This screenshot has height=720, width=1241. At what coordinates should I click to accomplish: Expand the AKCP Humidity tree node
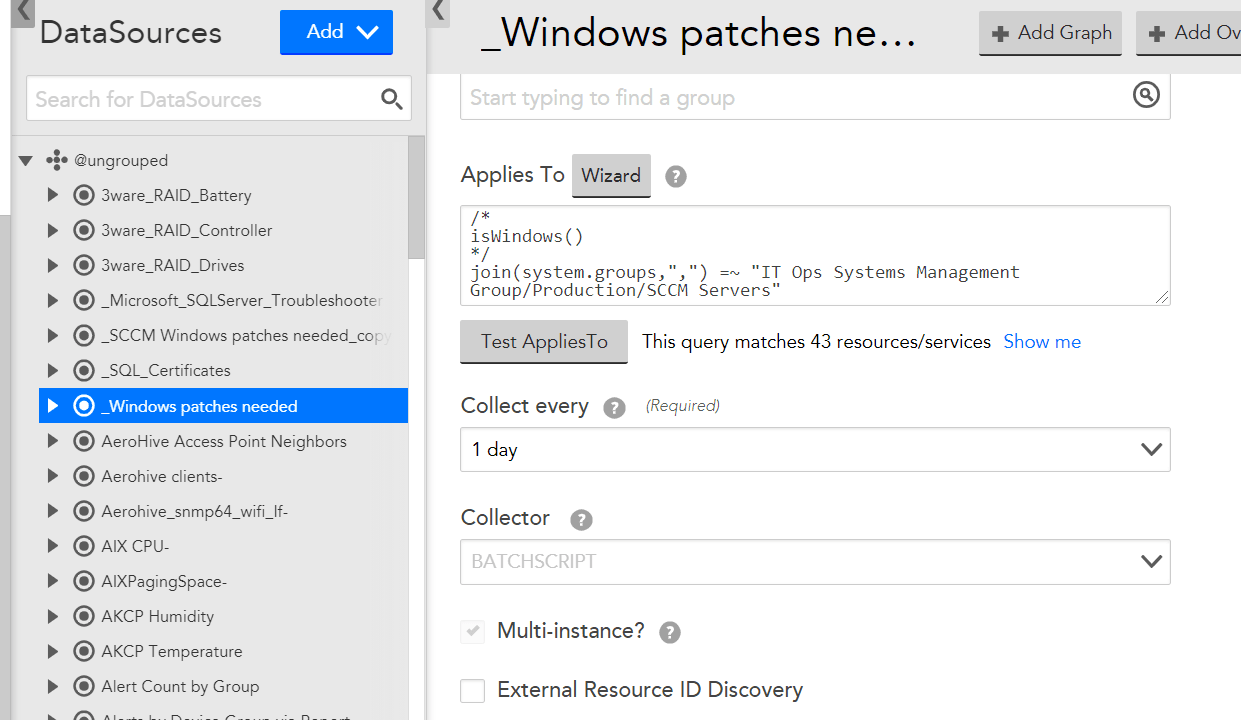[x=53, y=616]
